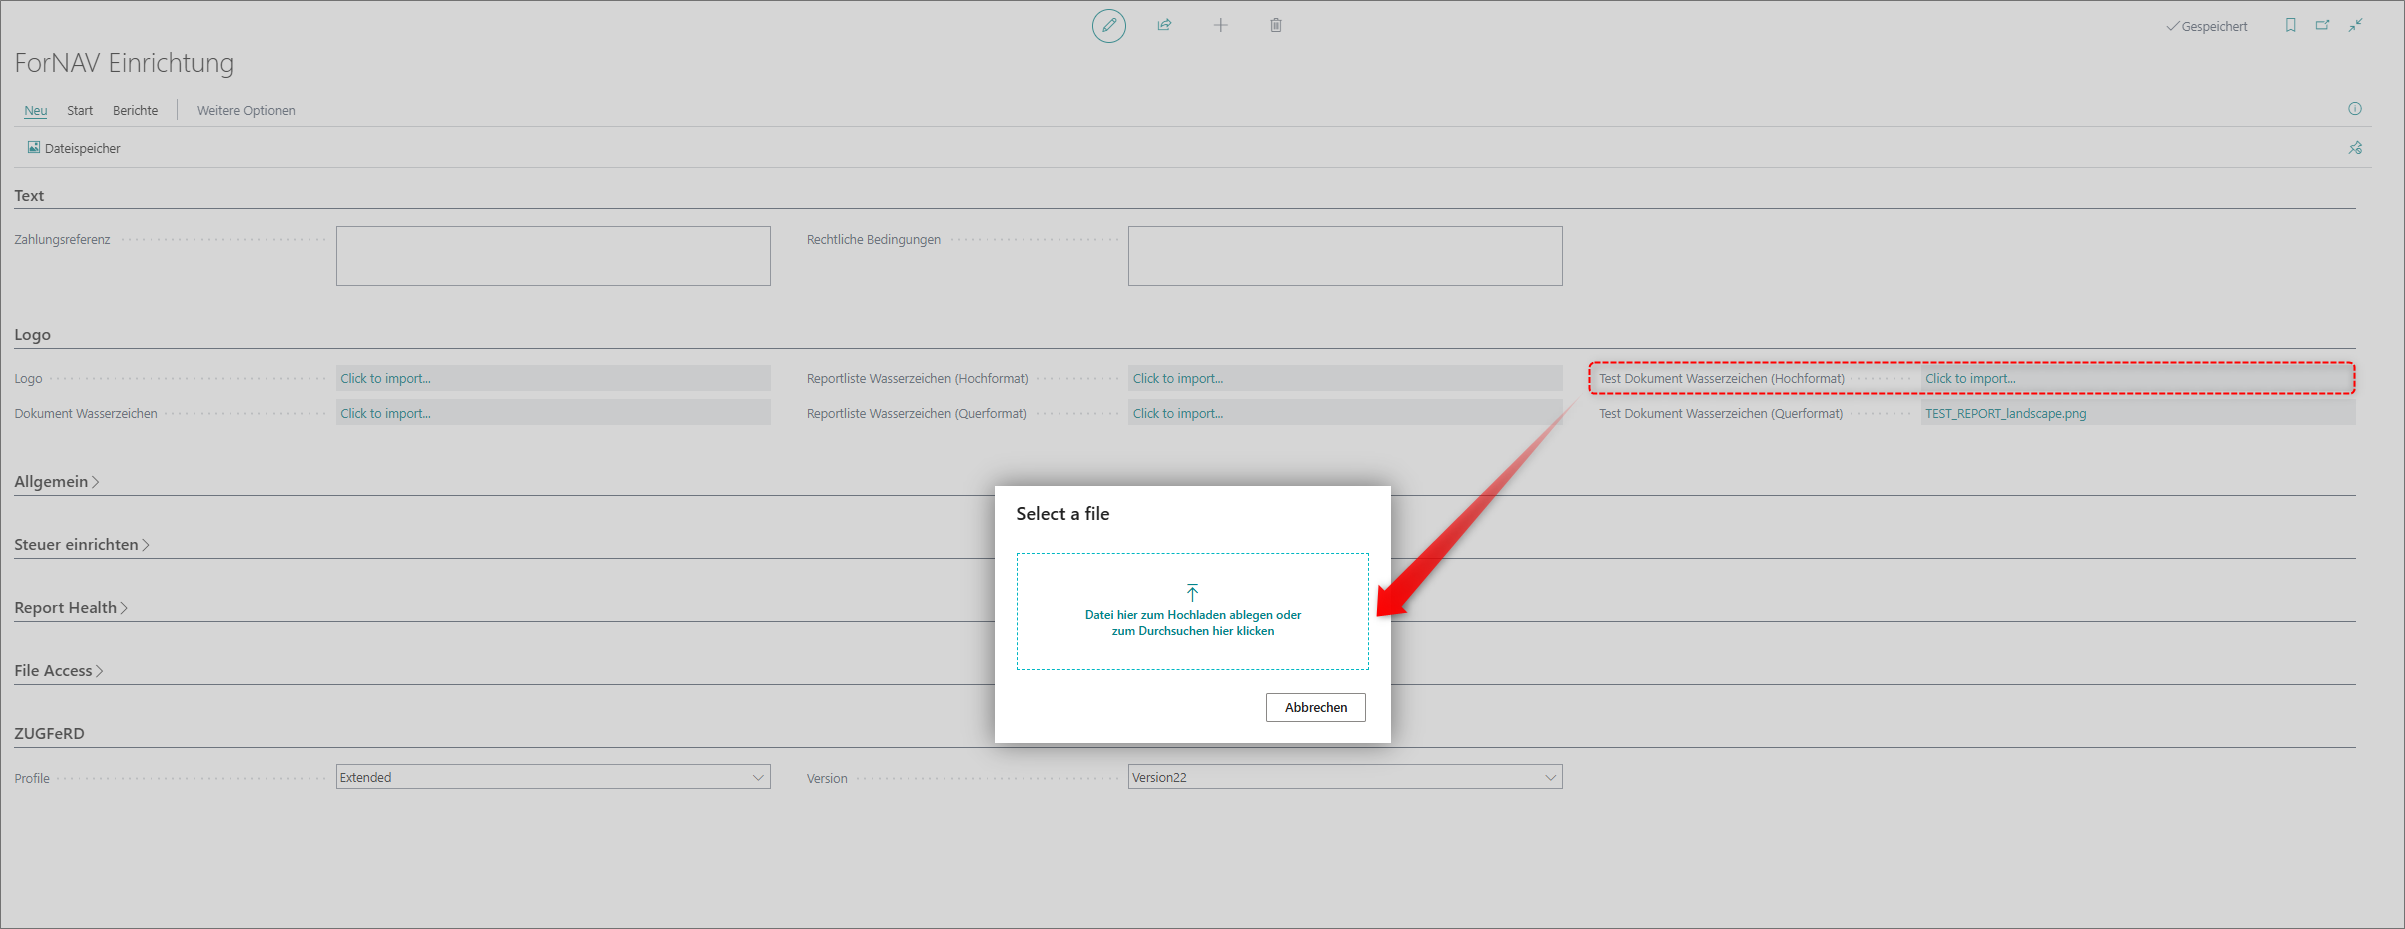Click the upload arrow icon in dialog

[1192, 592]
